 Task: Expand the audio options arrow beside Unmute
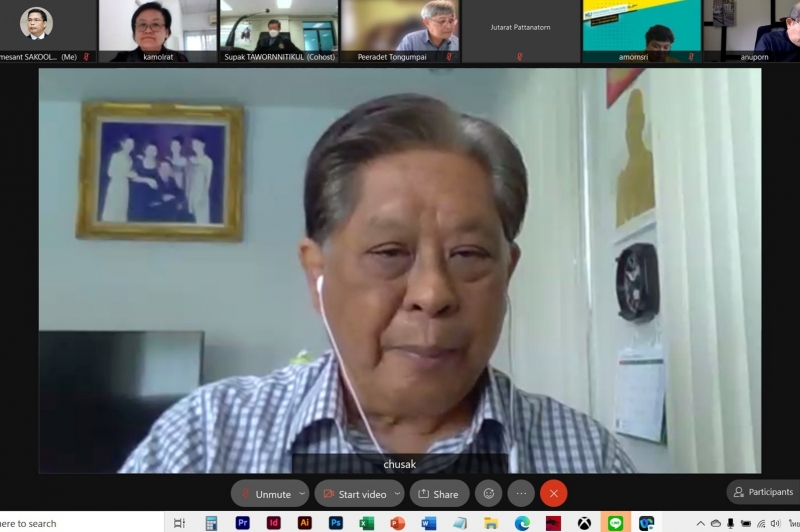pyautogui.click(x=302, y=493)
